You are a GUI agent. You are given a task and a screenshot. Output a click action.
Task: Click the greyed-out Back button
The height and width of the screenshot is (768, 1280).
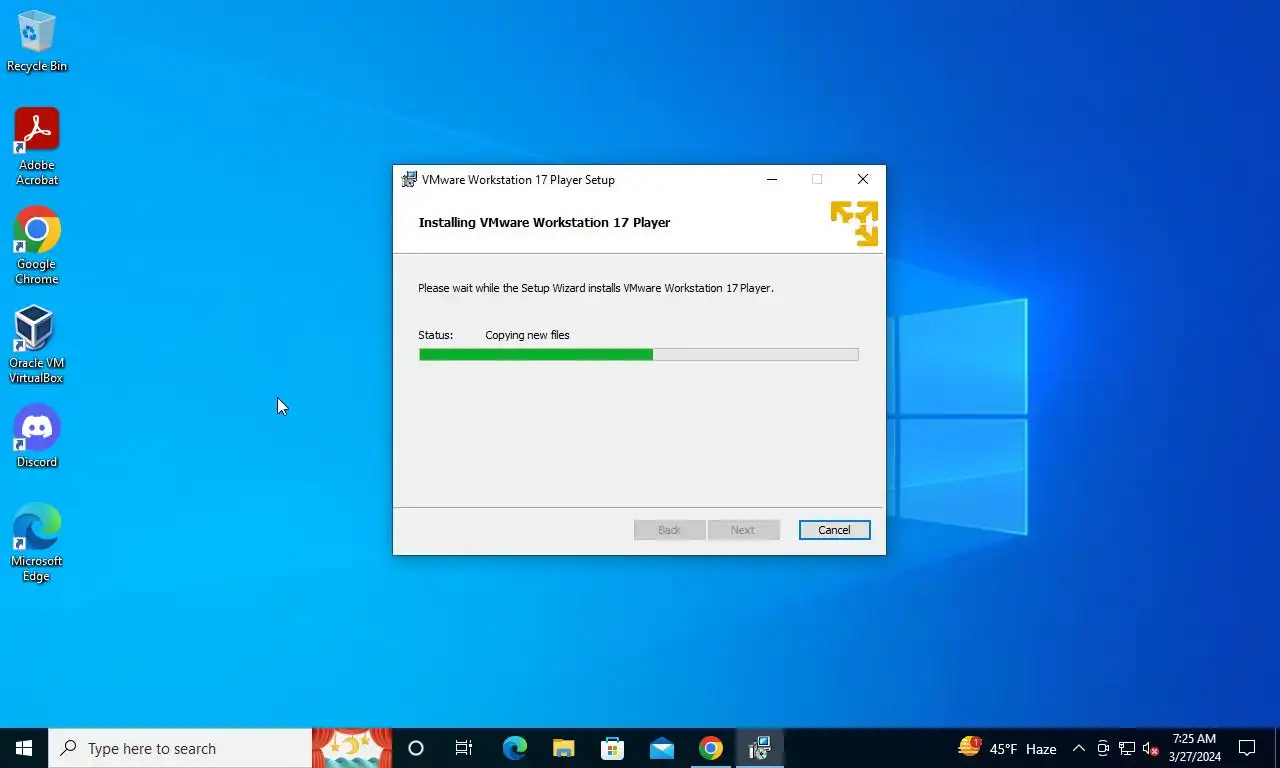[669, 530]
